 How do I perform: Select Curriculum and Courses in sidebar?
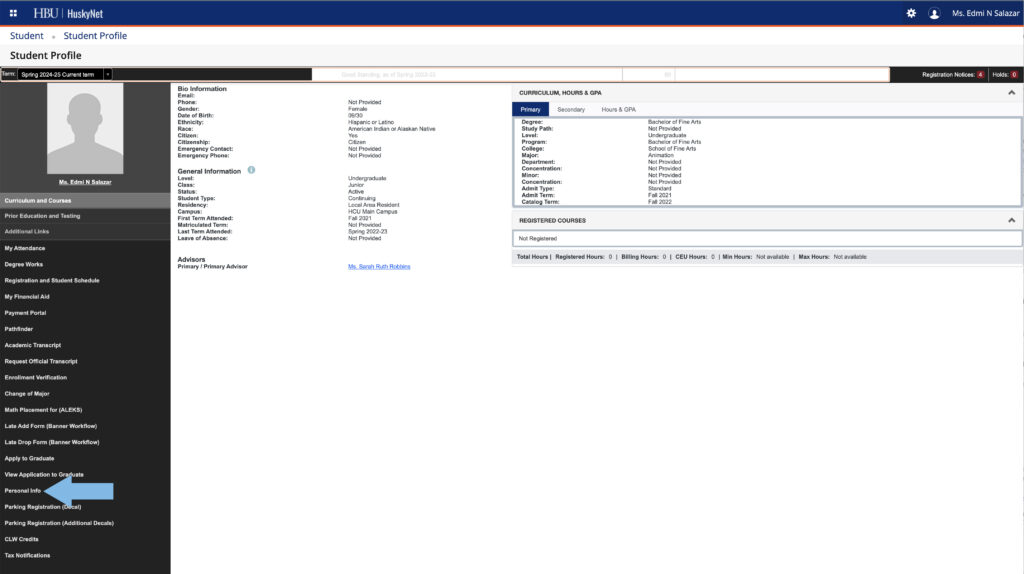tap(85, 200)
